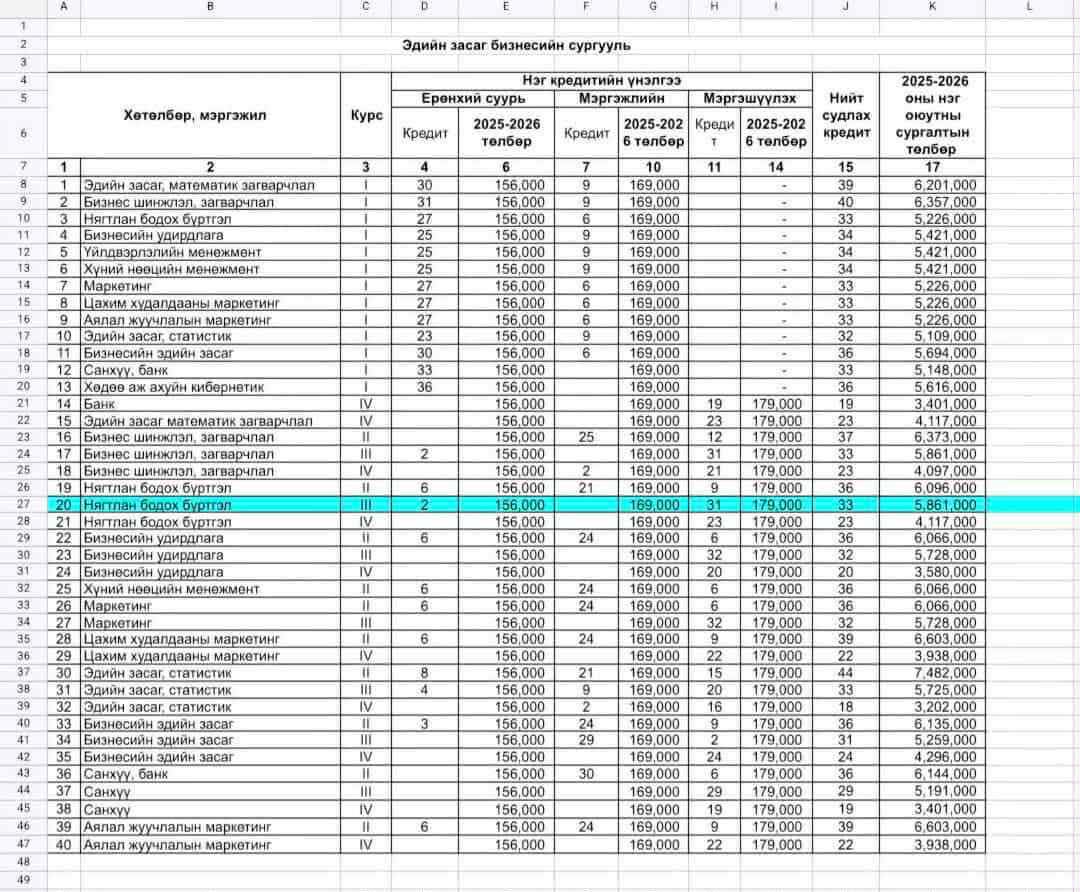1080x892 pixels.
Task: Click professional credit 25 for program number 16
Action: (x=586, y=437)
